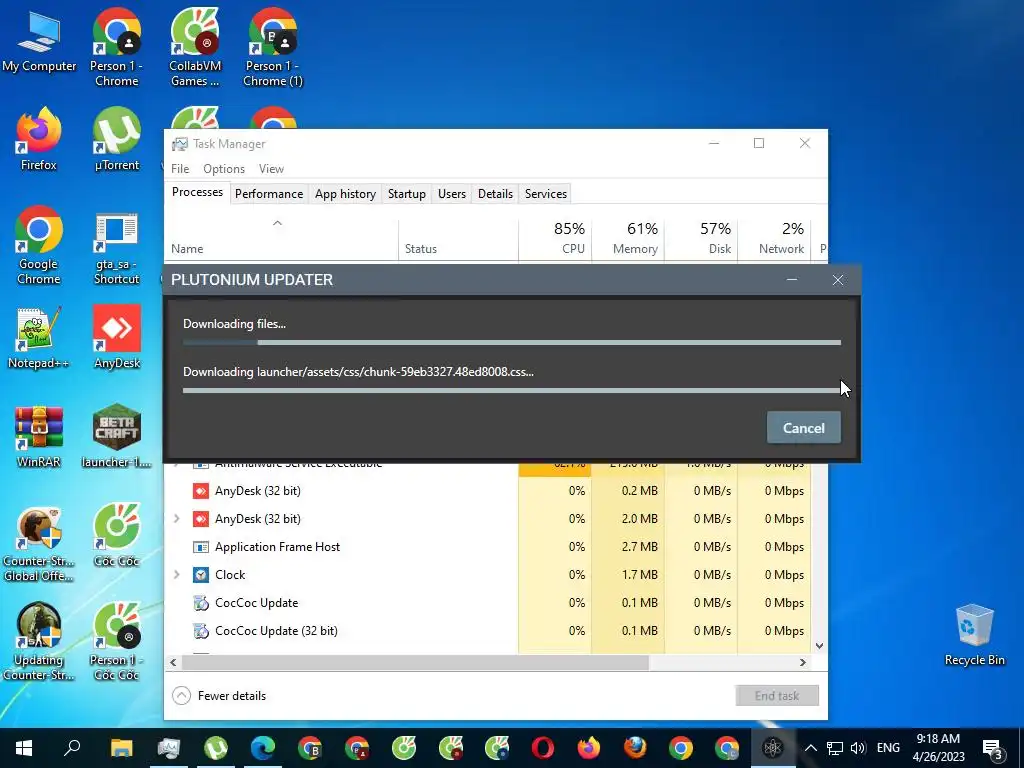Open the network status tray icon
The image size is (1024, 768).
point(835,748)
